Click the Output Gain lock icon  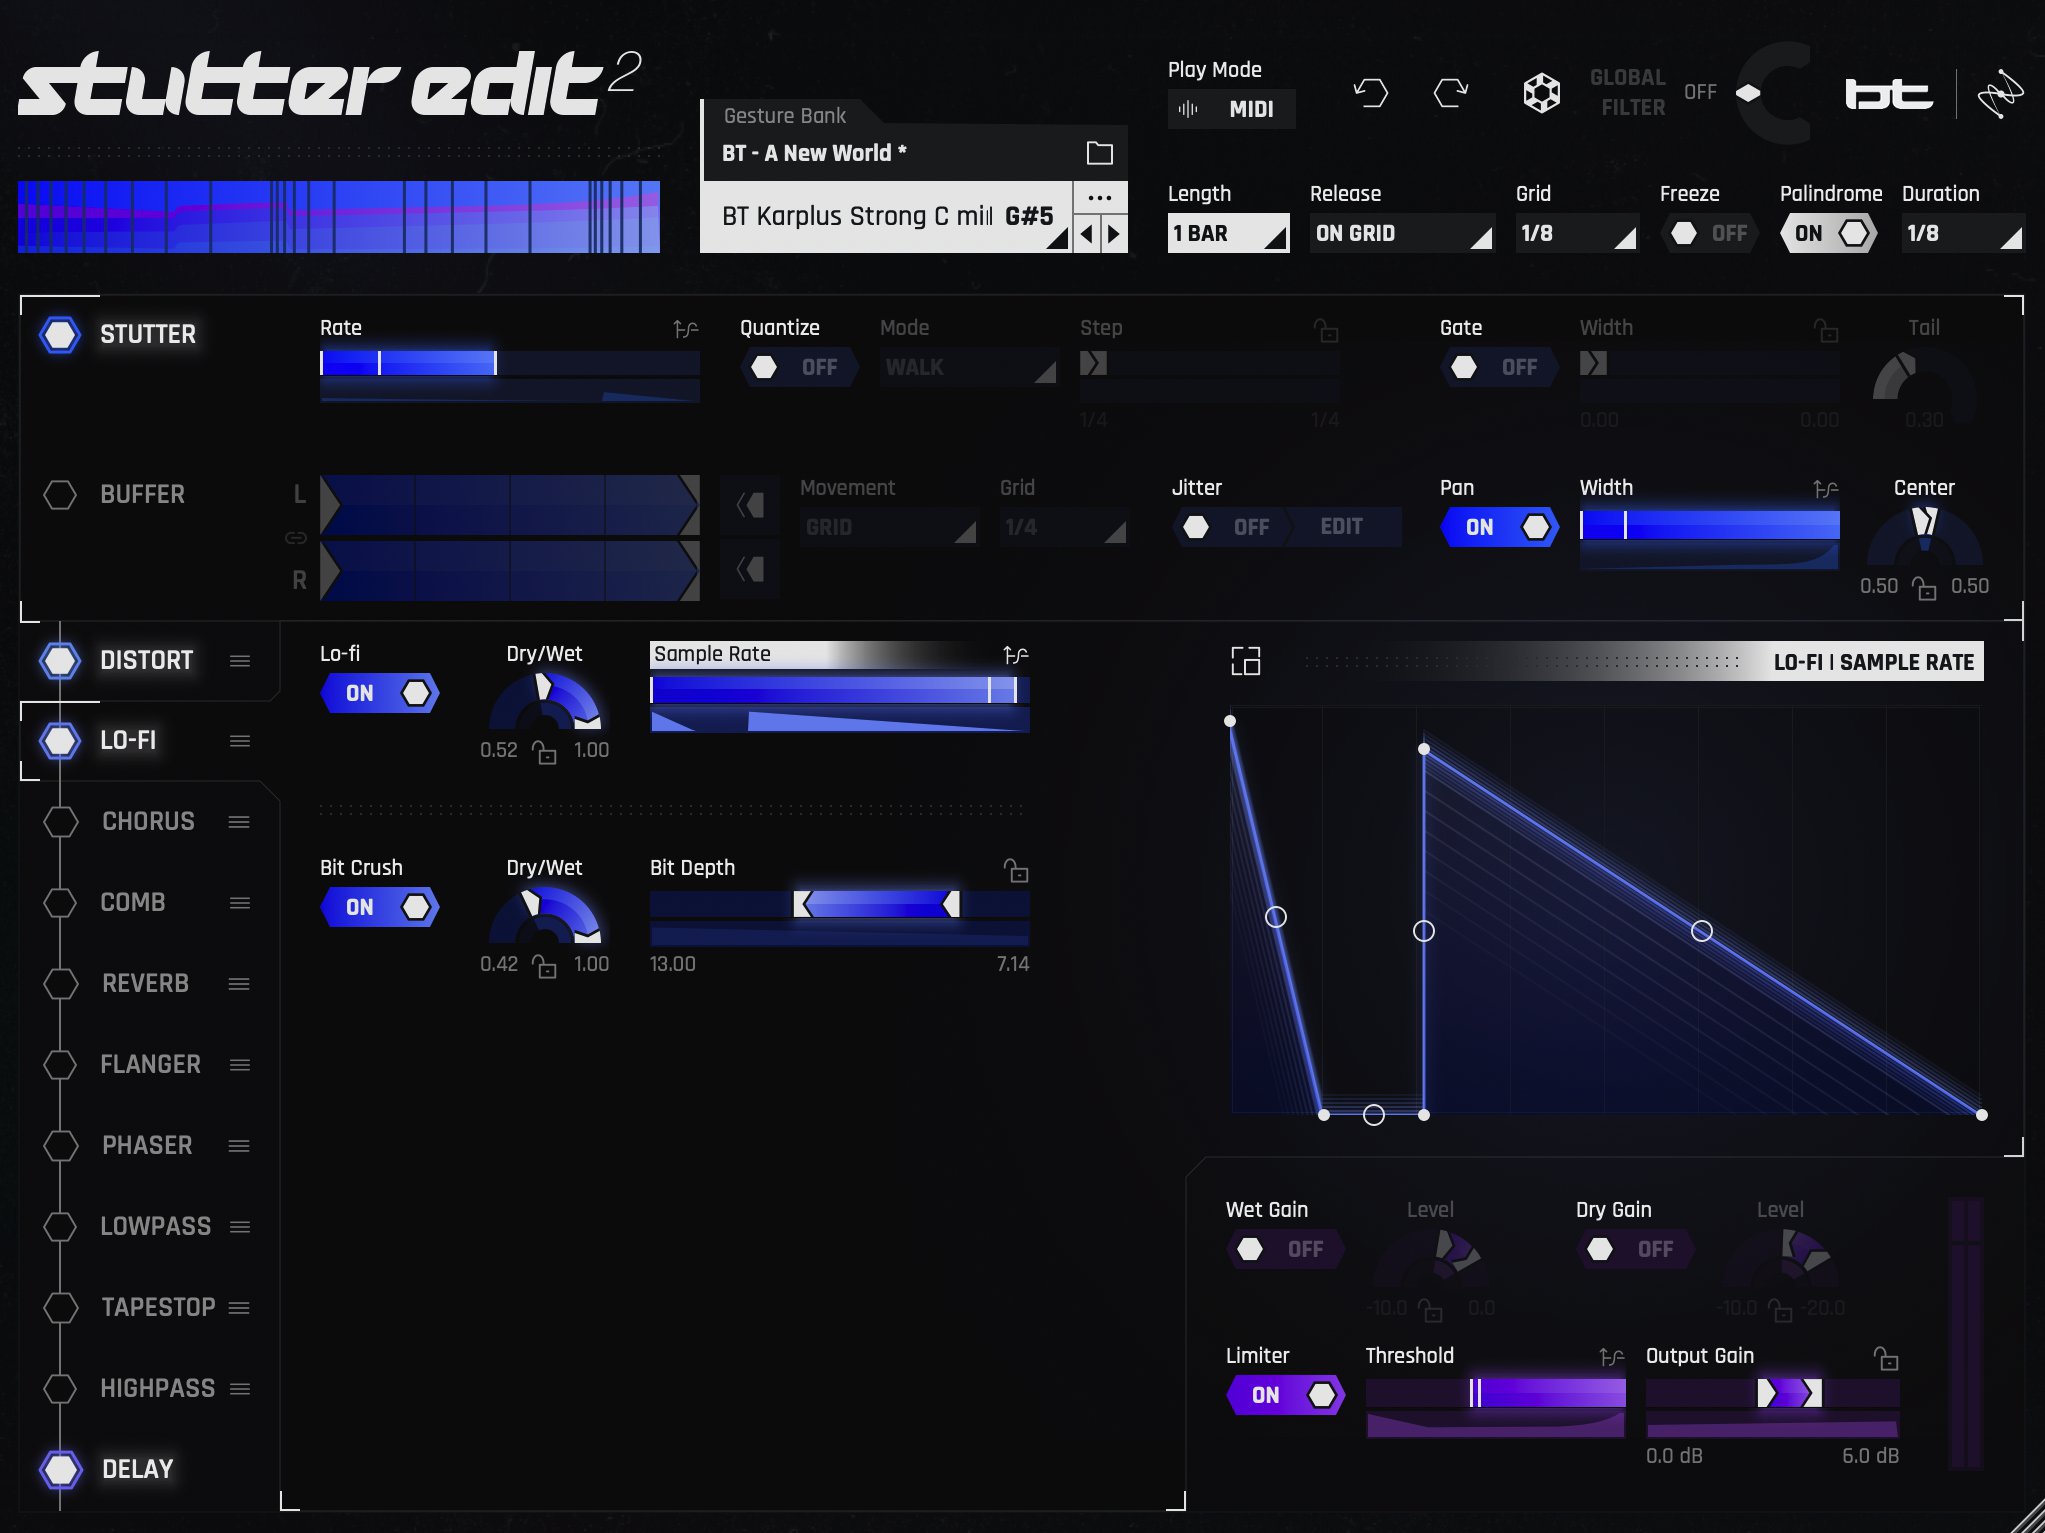point(1885,1358)
